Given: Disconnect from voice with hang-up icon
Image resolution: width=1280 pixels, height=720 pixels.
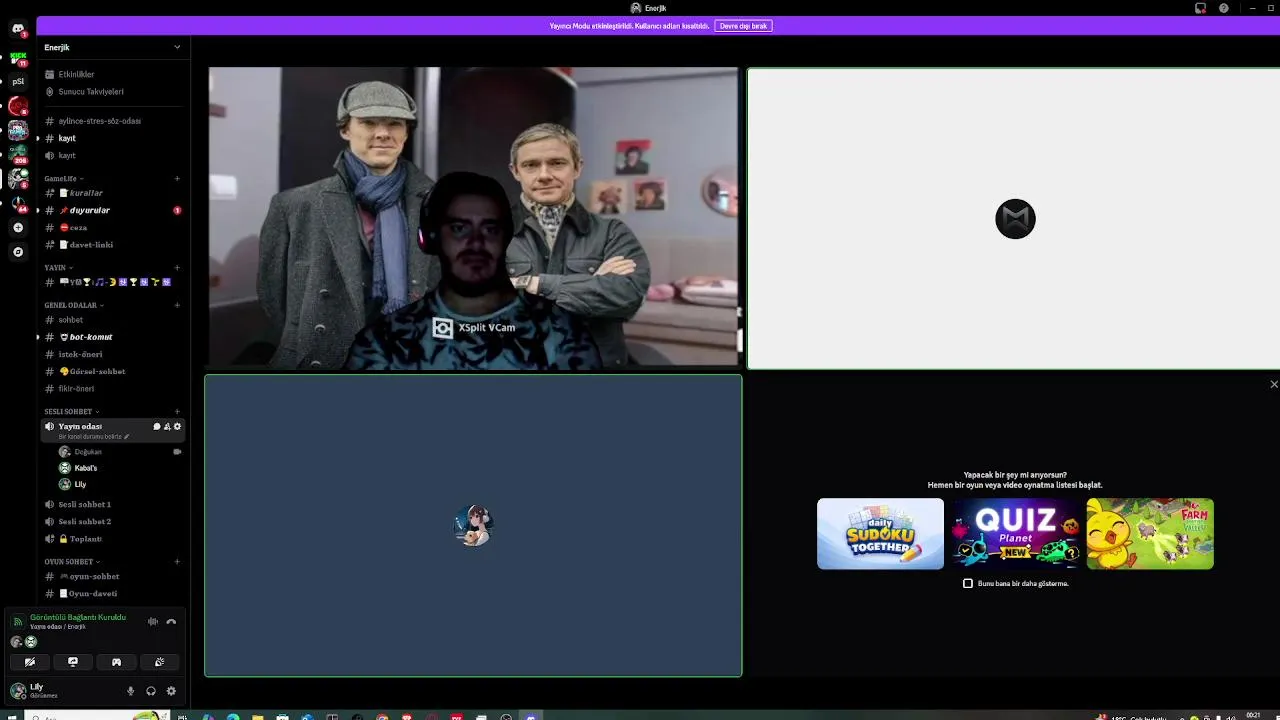Looking at the screenshot, I should 171,621.
